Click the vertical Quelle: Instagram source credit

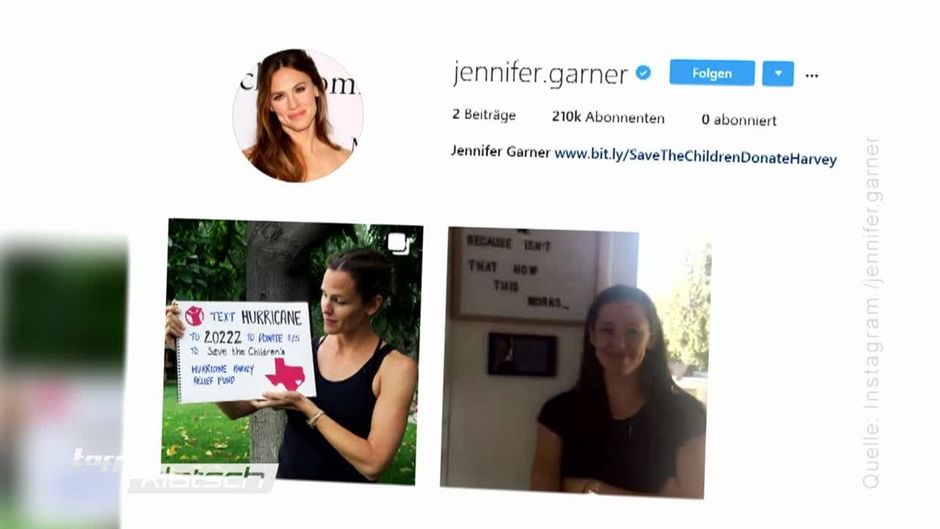(870, 313)
